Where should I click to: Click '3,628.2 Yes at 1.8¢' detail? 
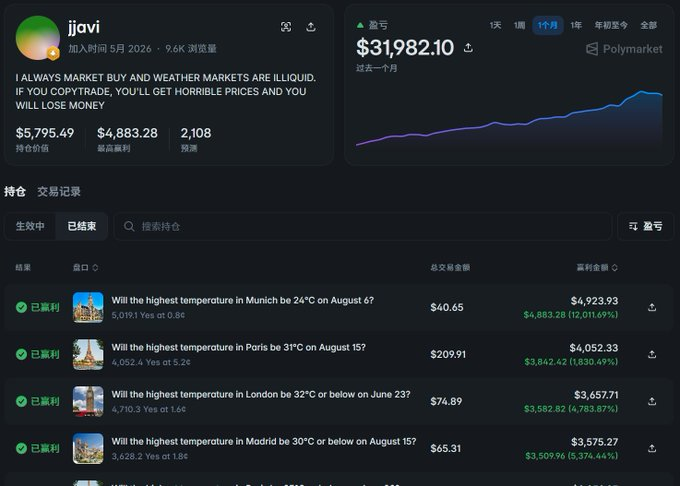pos(150,456)
